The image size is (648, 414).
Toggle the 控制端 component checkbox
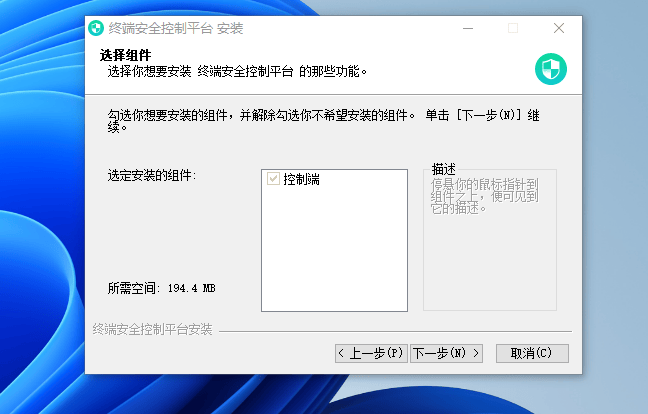coord(273,180)
